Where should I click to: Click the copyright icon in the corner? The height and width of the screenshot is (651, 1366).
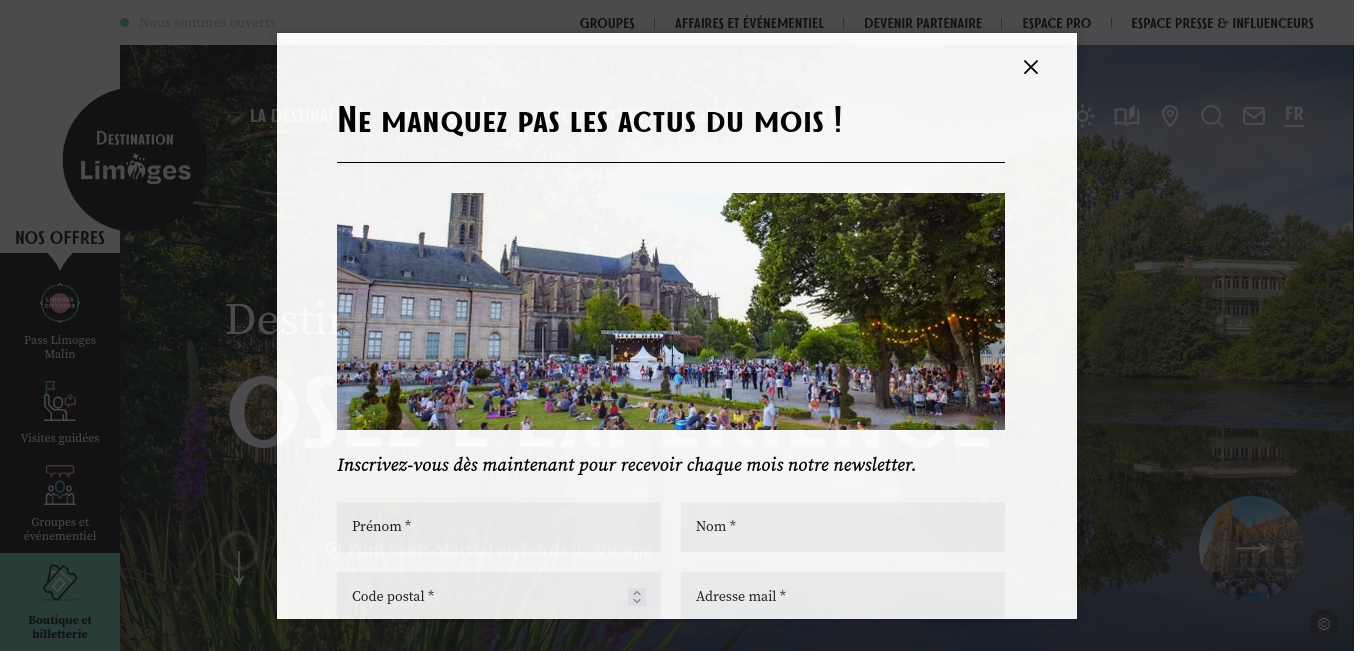point(1324,624)
